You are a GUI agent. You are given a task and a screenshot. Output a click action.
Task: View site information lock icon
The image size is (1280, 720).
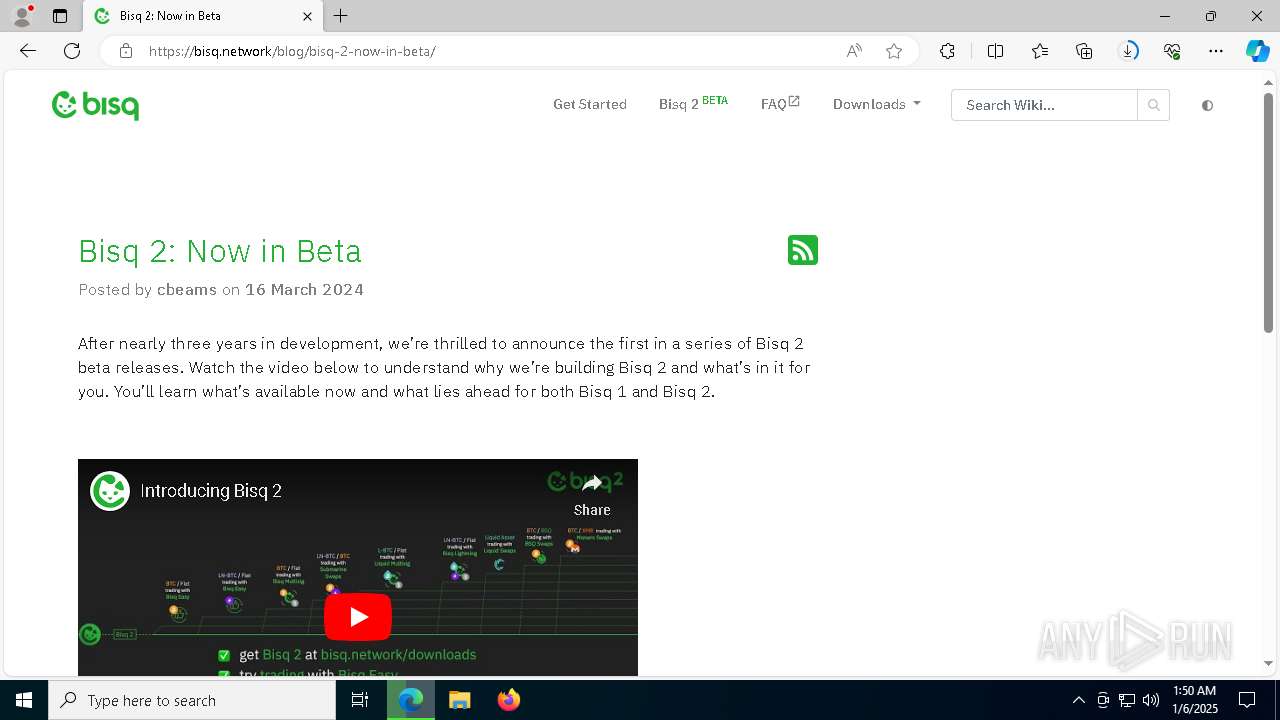click(x=126, y=51)
